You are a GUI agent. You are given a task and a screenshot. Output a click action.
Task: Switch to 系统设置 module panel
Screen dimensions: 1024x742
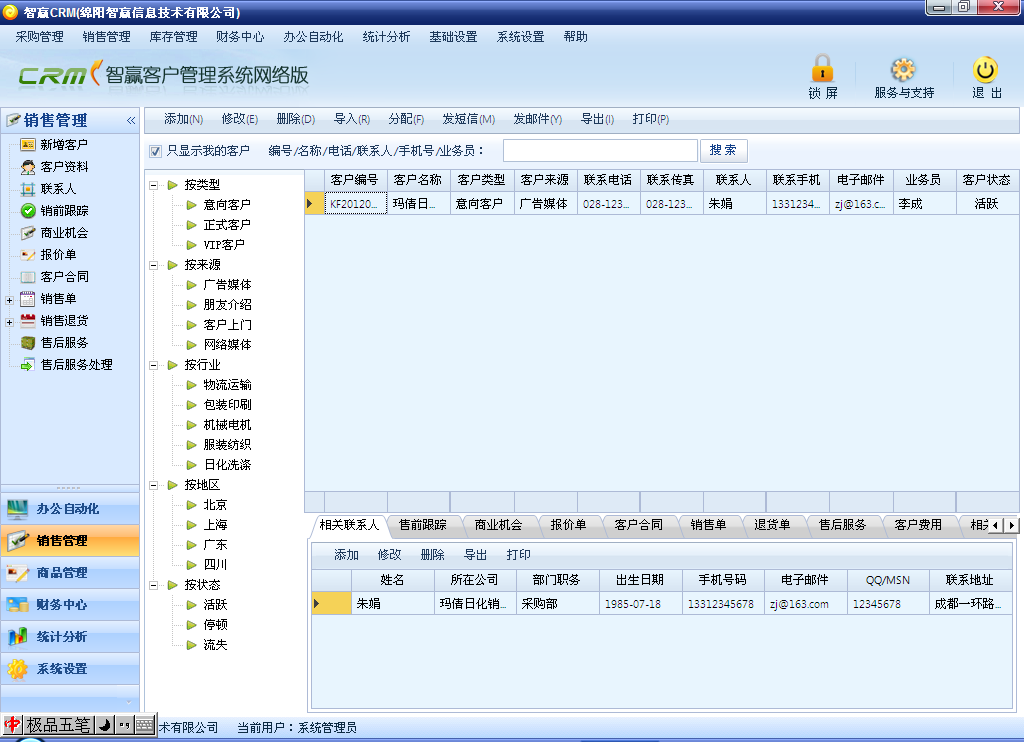click(x=70, y=669)
